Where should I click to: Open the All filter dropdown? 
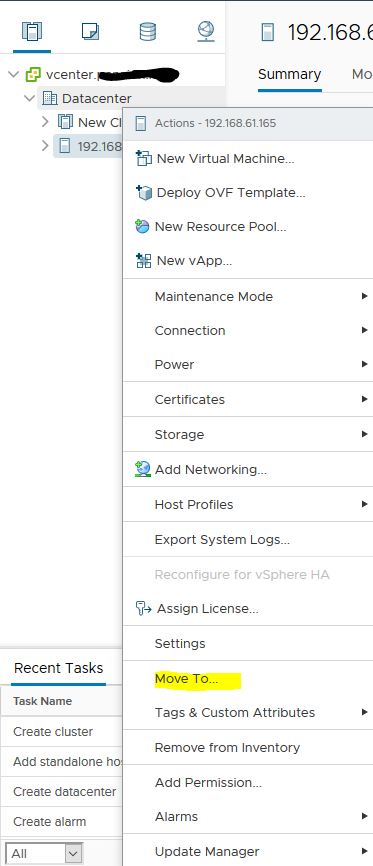(x=44, y=853)
